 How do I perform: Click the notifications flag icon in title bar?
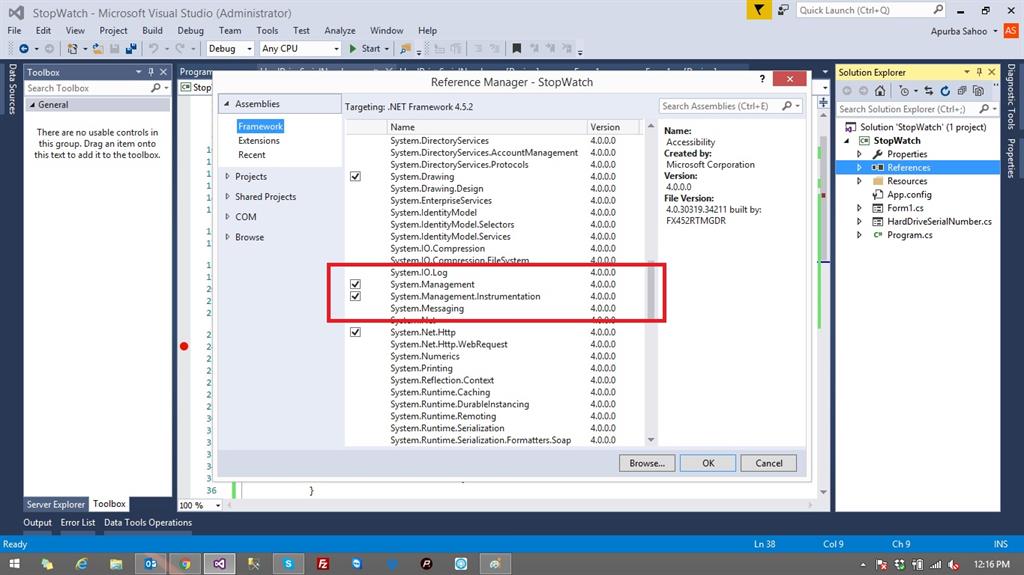(x=758, y=10)
